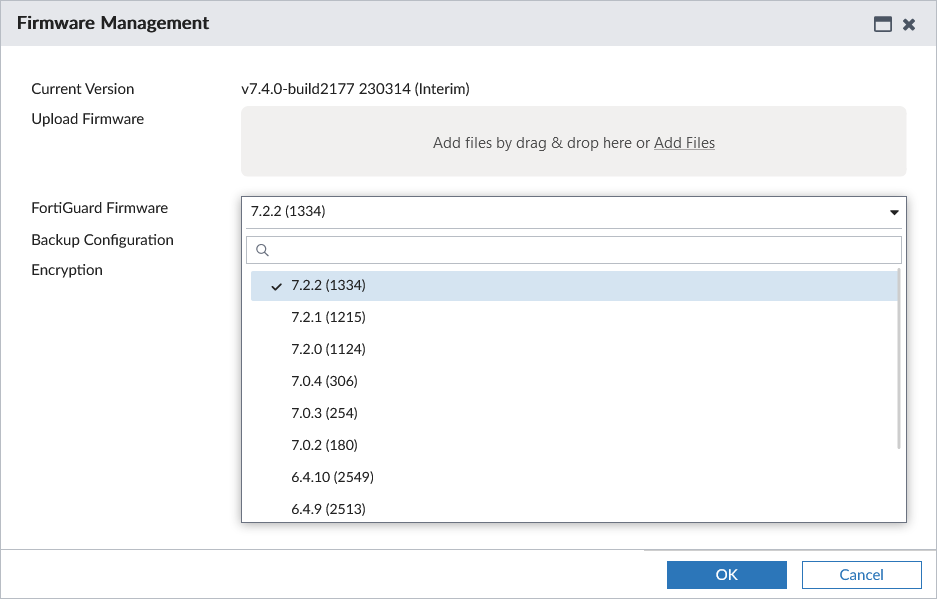Screen dimensions: 937x599
Task: Click the Backup Configuration label
Action: click(102, 239)
